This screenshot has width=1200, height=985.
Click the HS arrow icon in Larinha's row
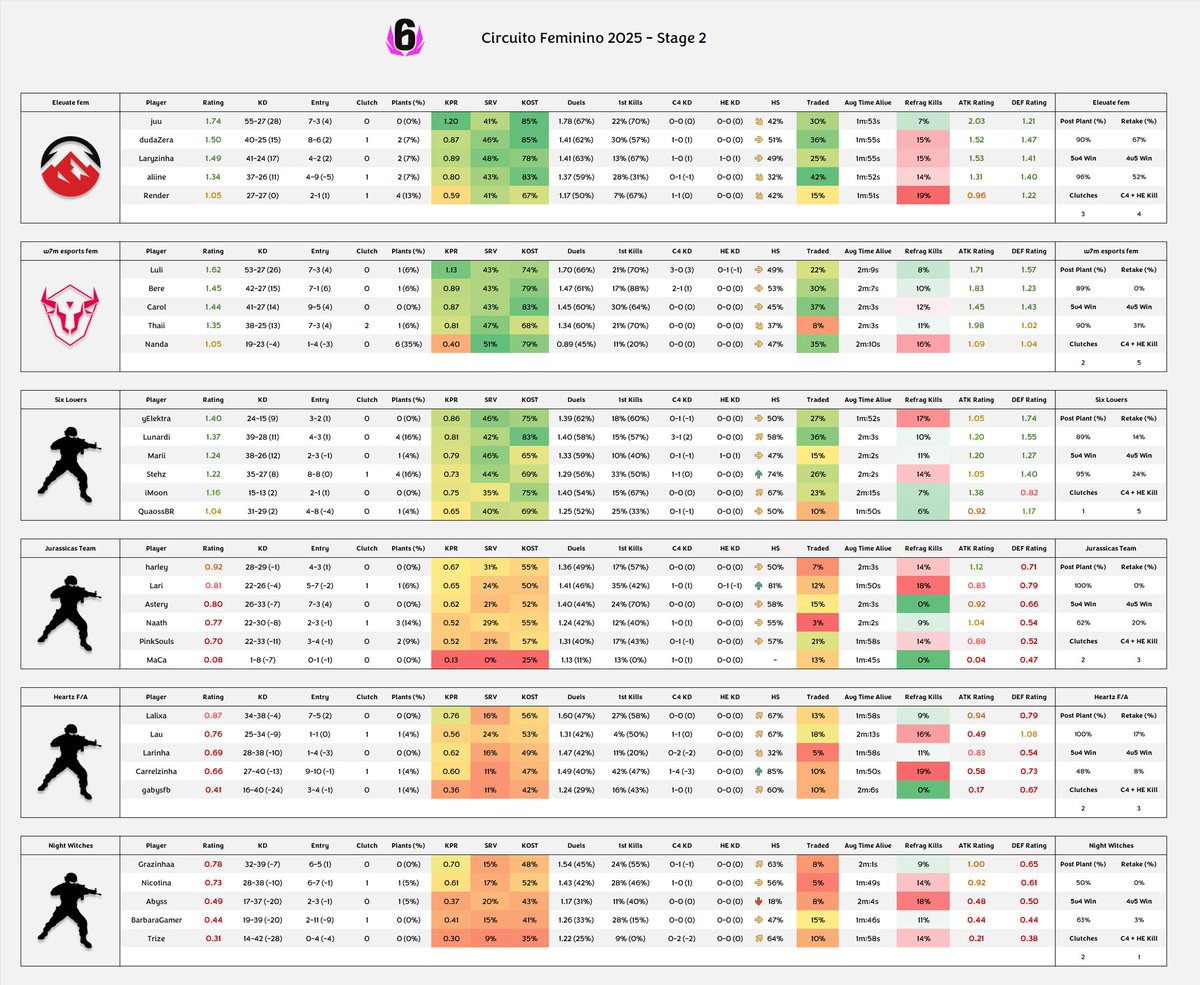click(x=760, y=753)
